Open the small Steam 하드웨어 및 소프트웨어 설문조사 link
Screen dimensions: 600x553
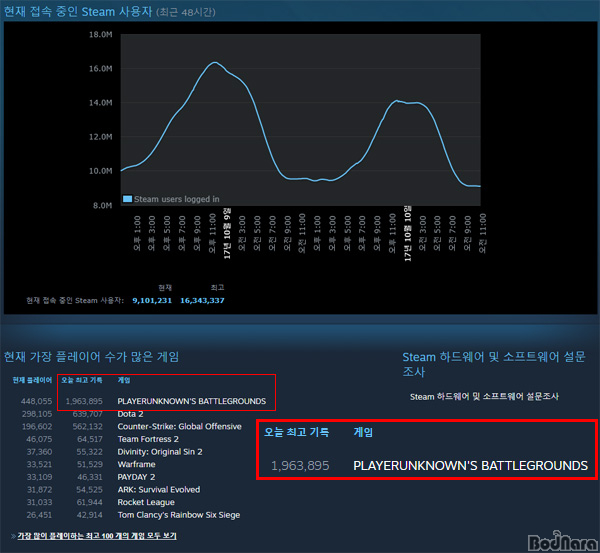484,397
